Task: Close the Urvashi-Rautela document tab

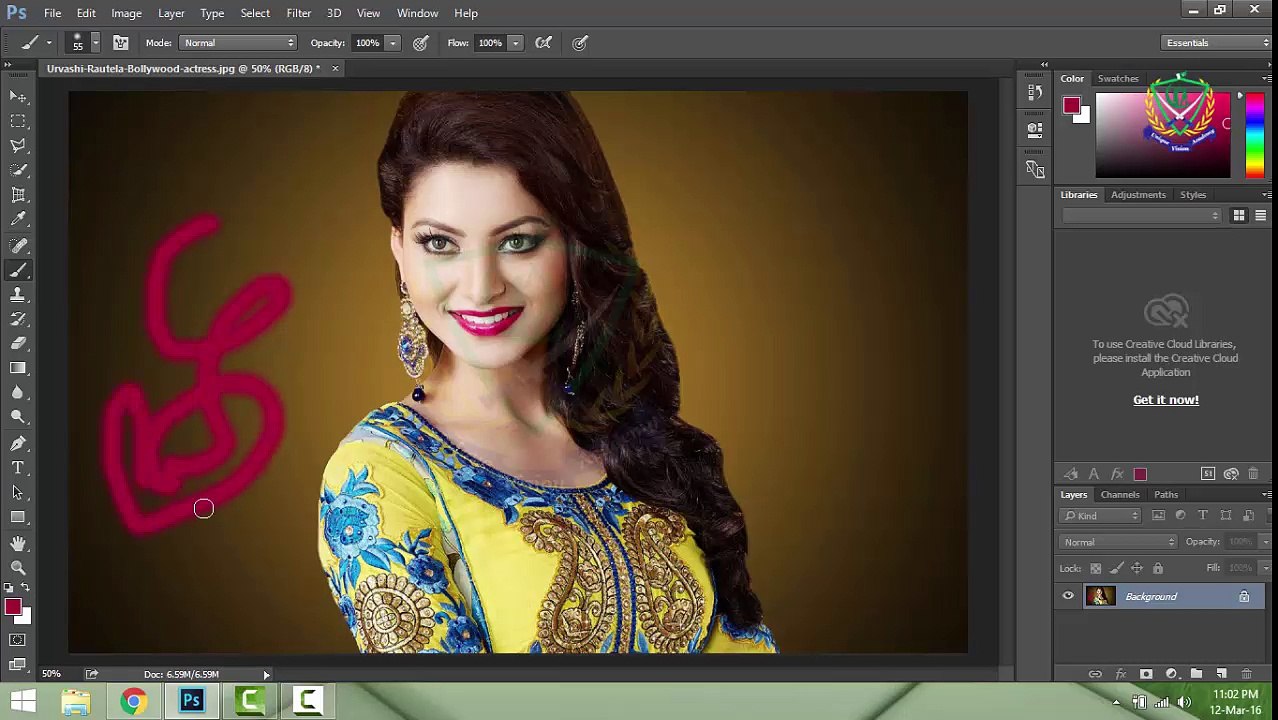Action: tap(335, 69)
